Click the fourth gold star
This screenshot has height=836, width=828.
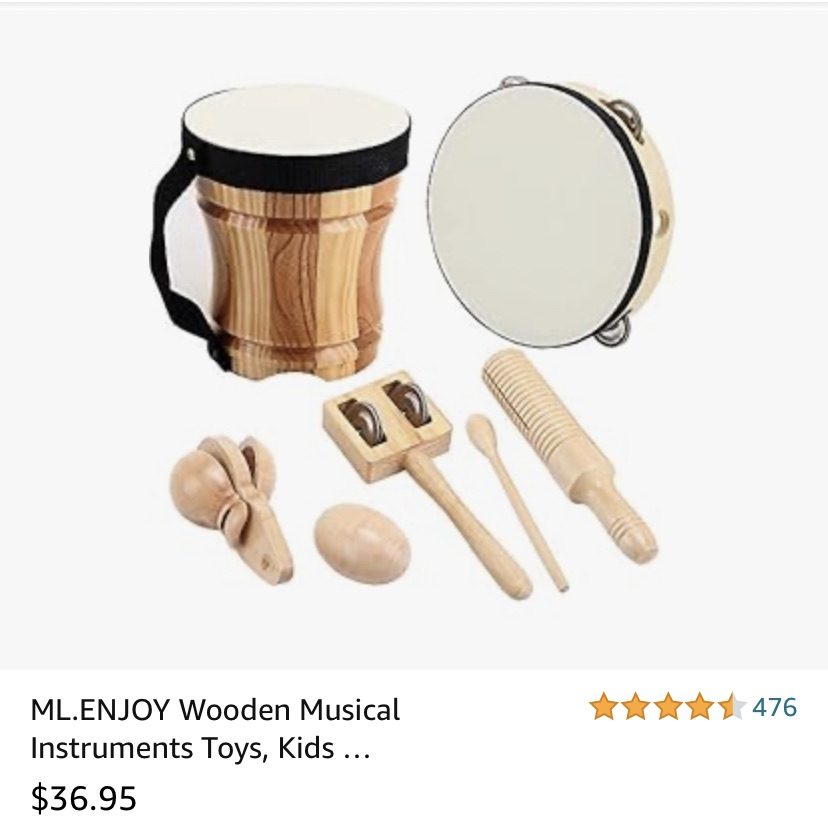(x=698, y=707)
